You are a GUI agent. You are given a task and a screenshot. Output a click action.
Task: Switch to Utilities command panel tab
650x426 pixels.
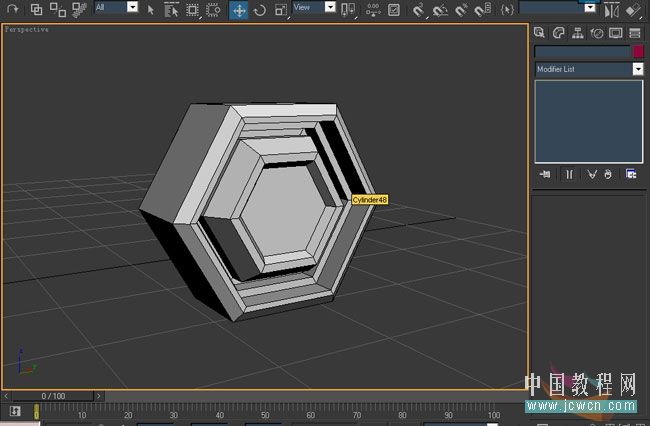635,33
